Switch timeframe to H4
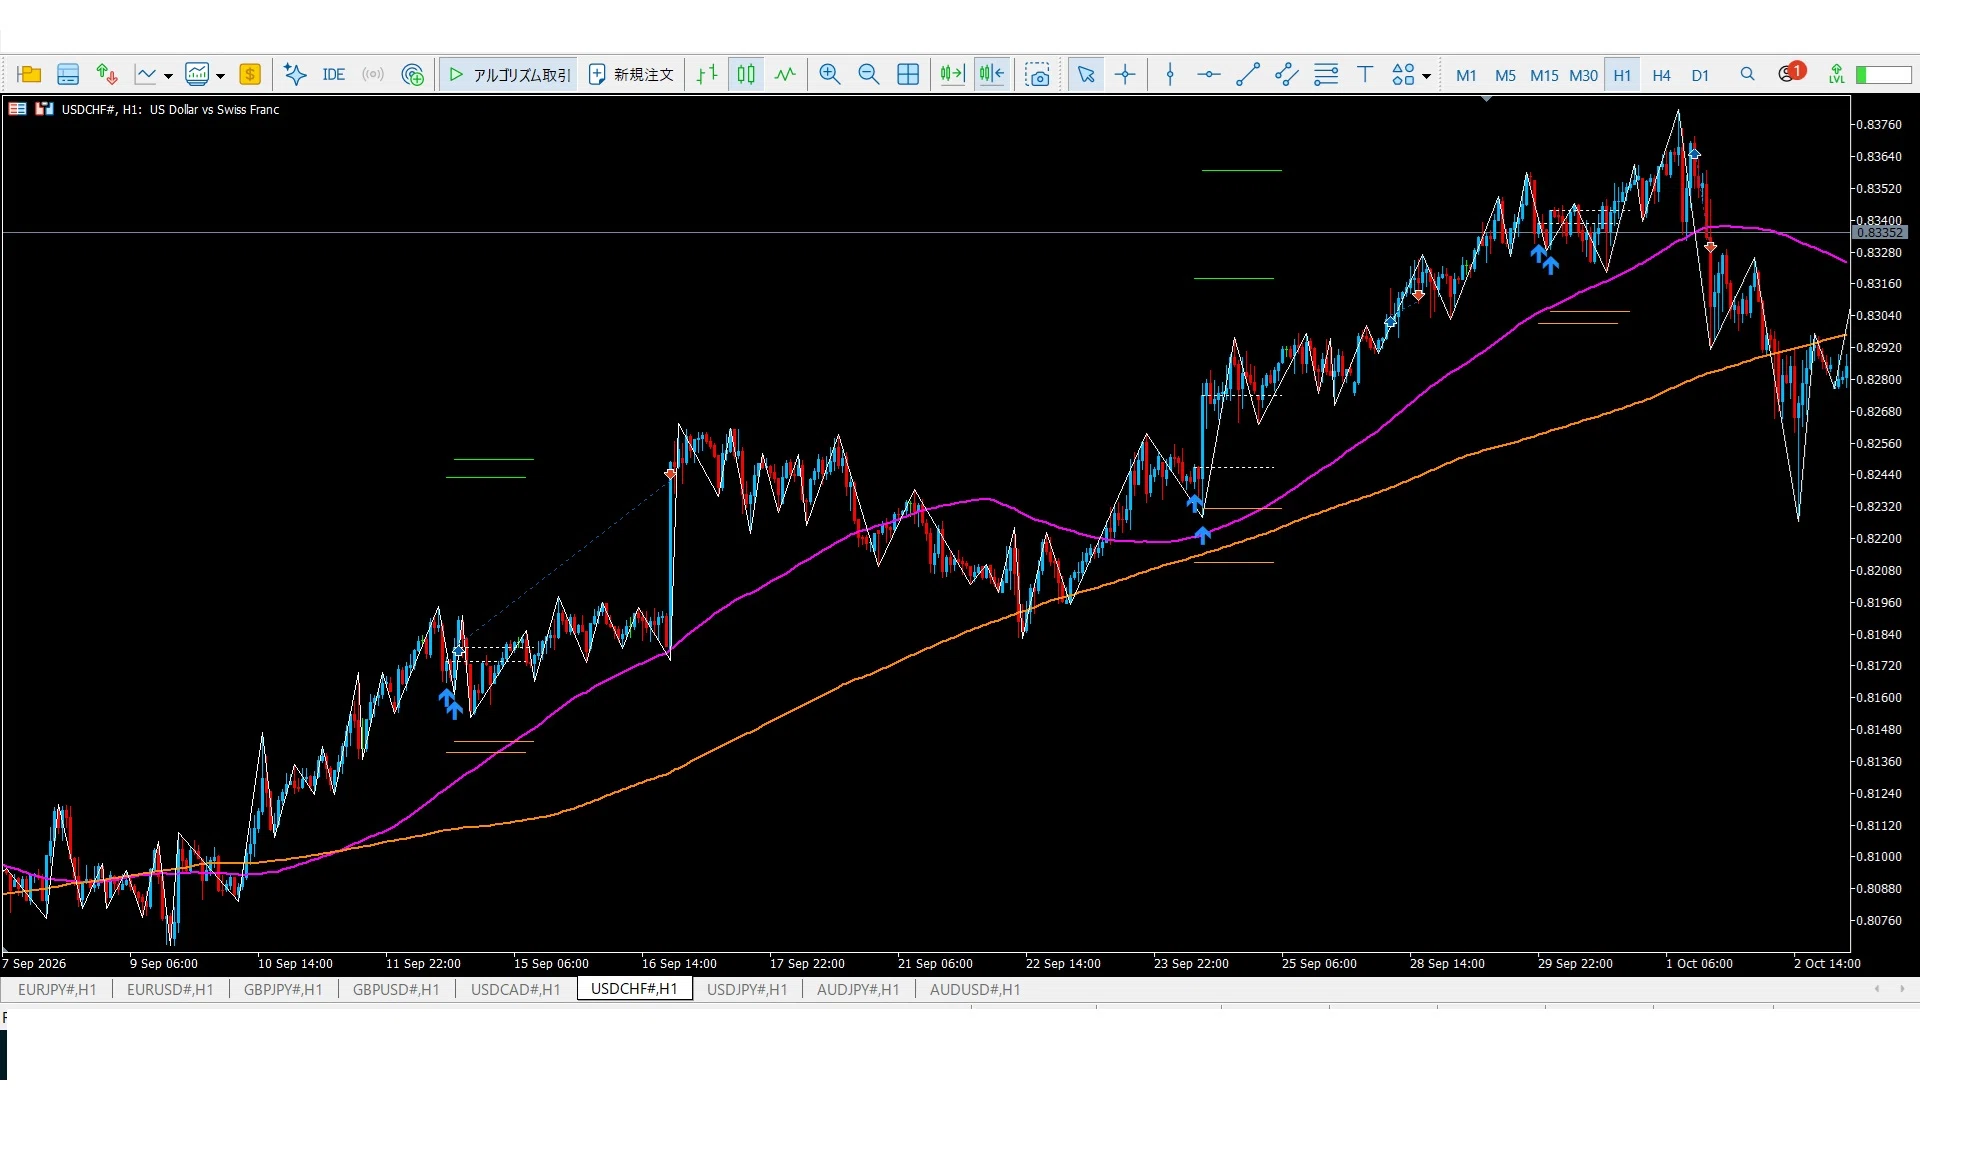Image resolution: width=1976 pixels, height=1164 pixels. [1661, 75]
